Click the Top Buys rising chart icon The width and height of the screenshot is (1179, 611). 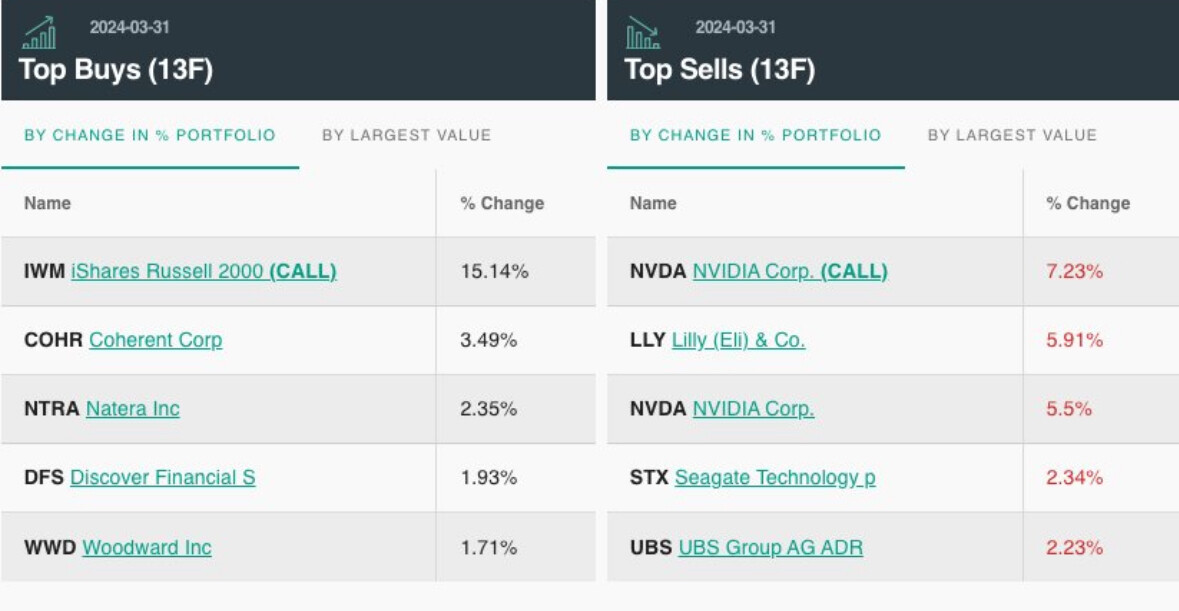tap(39, 32)
